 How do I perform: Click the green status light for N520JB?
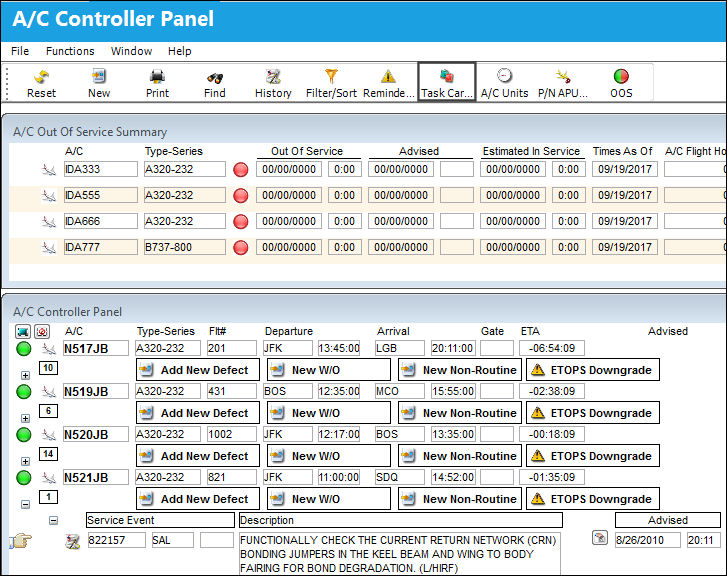(24, 435)
